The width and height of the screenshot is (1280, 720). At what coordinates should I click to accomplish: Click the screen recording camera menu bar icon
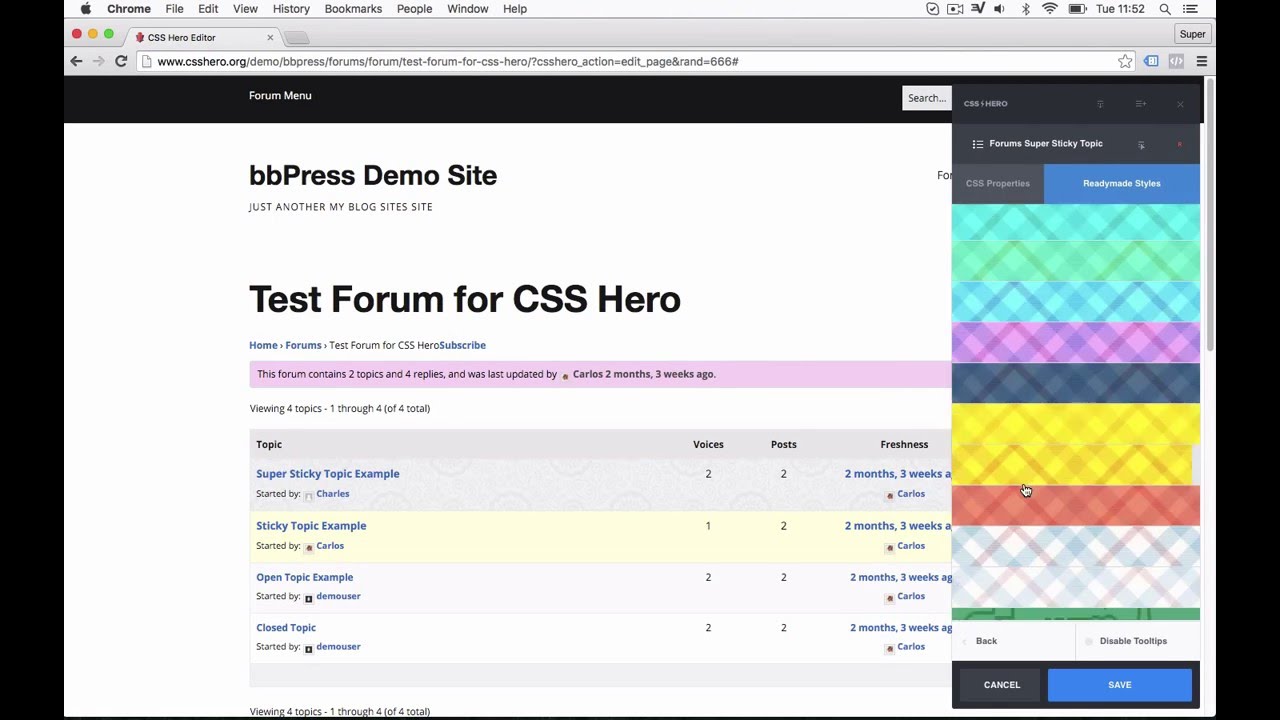click(955, 9)
